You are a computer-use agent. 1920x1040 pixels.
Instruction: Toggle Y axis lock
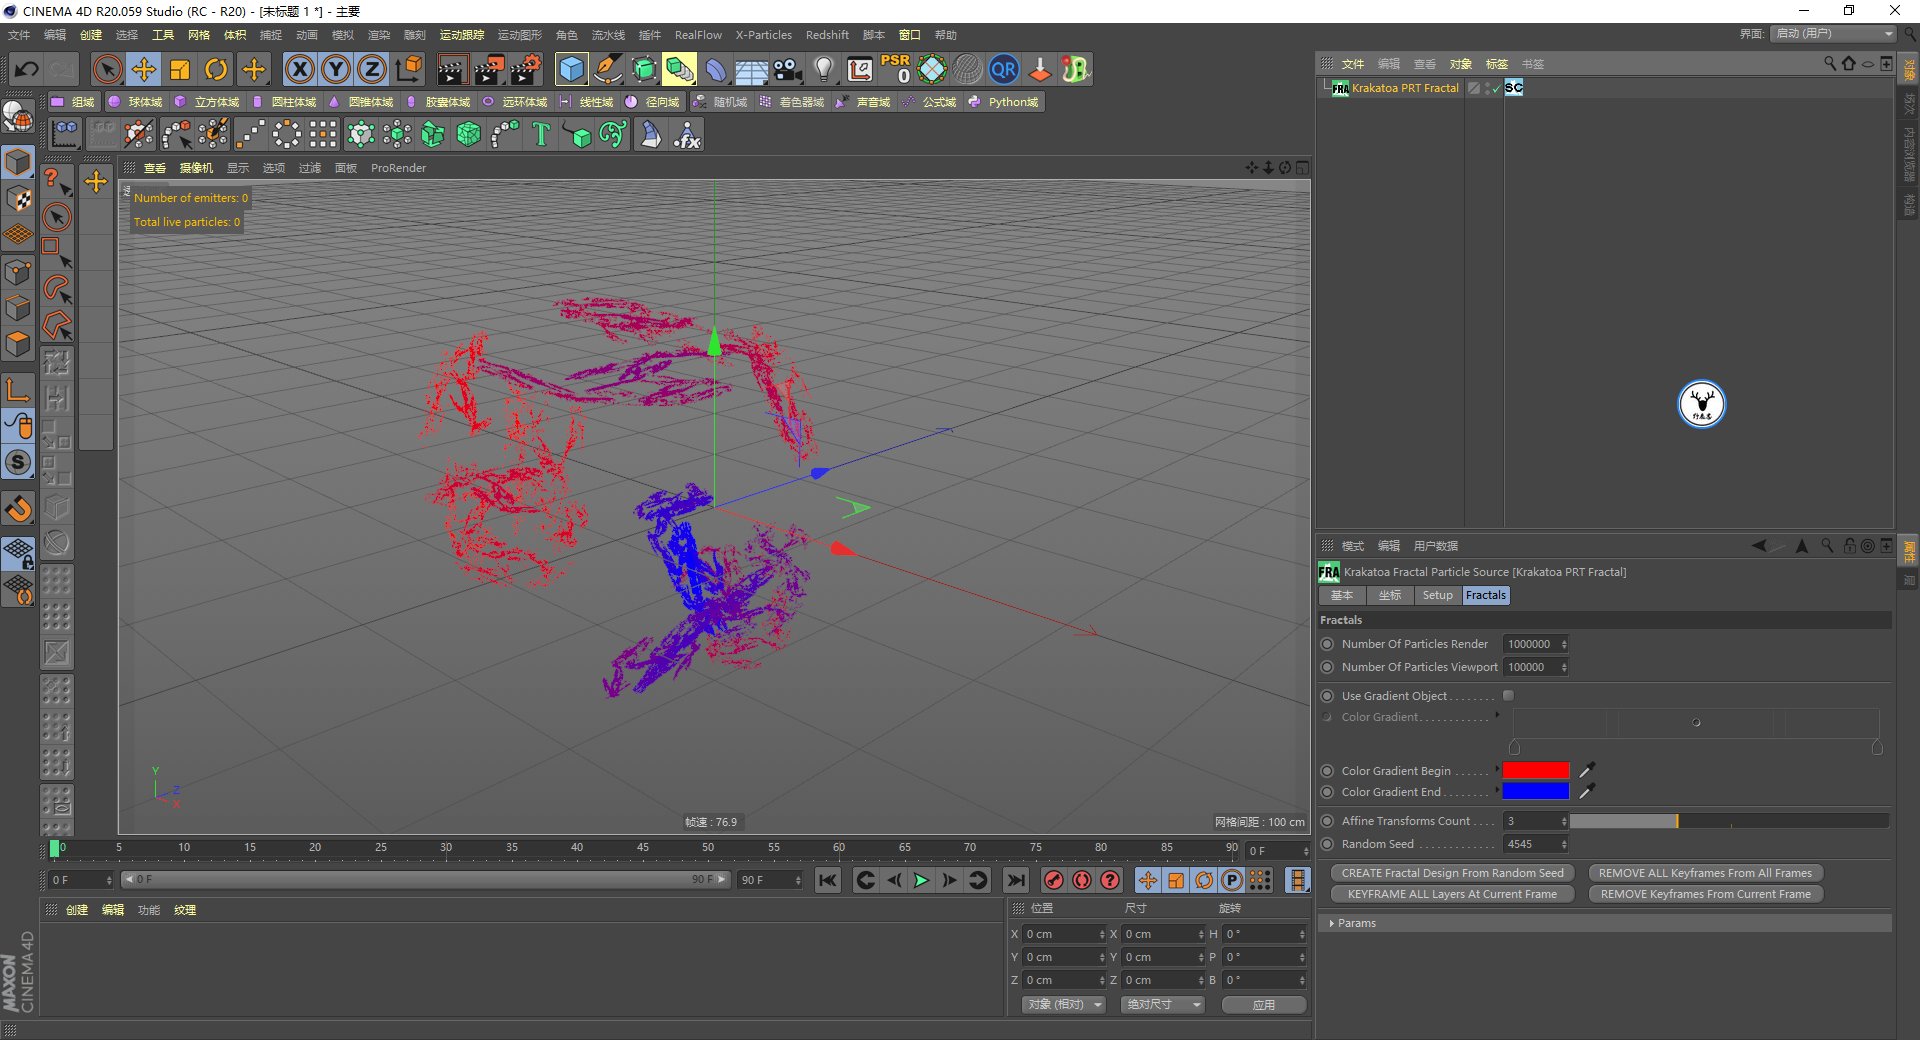click(x=336, y=69)
